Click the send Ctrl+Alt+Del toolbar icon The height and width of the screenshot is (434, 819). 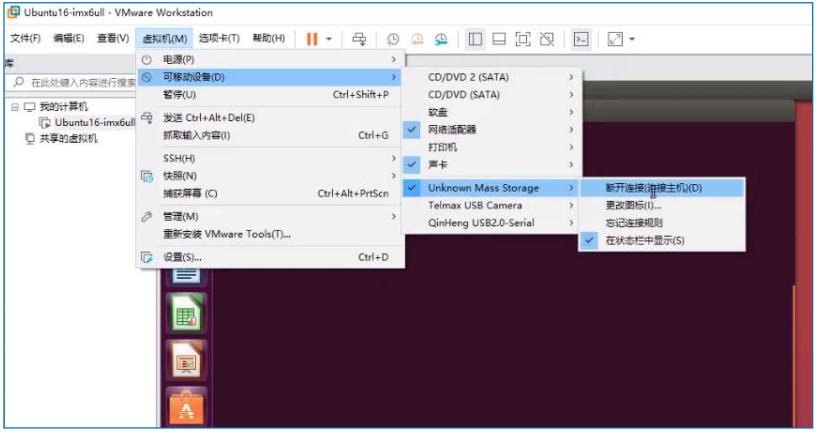coord(359,39)
